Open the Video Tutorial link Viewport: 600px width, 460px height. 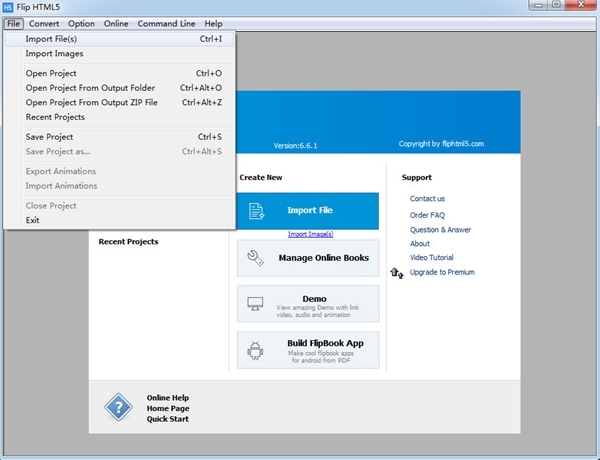coord(431,258)
